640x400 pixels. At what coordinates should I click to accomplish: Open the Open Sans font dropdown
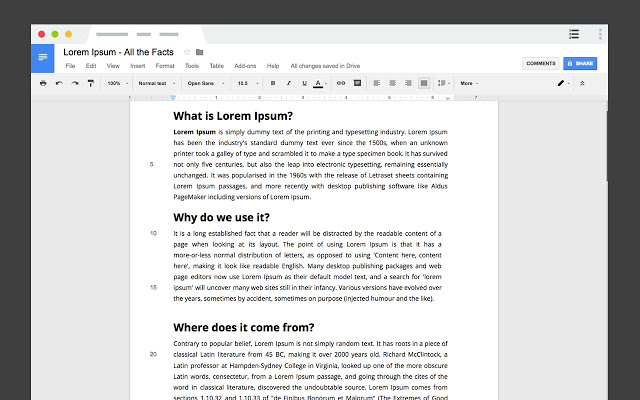coord(206,83)
